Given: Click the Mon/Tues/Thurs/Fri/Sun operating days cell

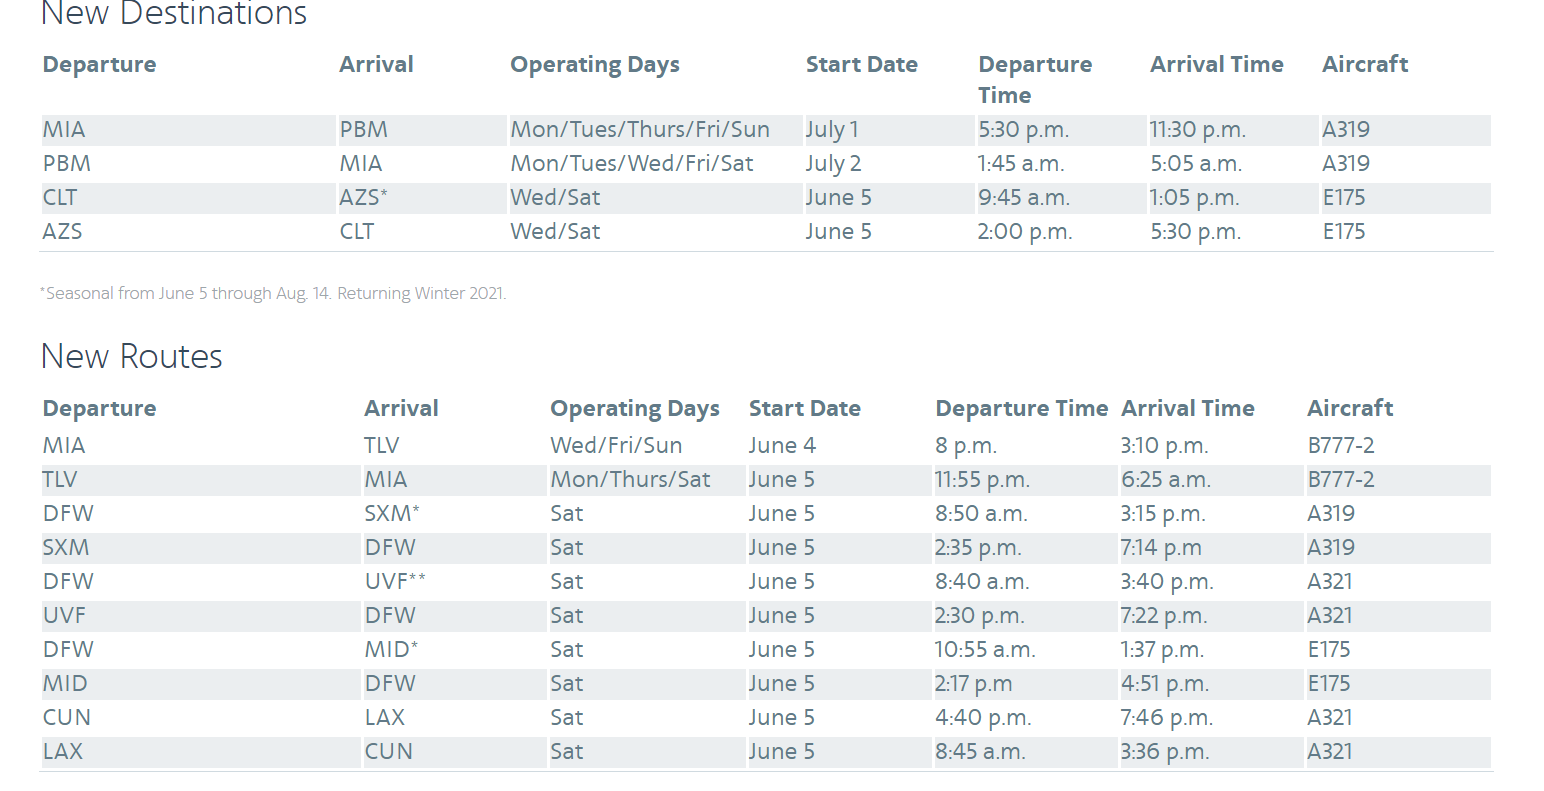Looking at the screenshot, I should 640,130.
